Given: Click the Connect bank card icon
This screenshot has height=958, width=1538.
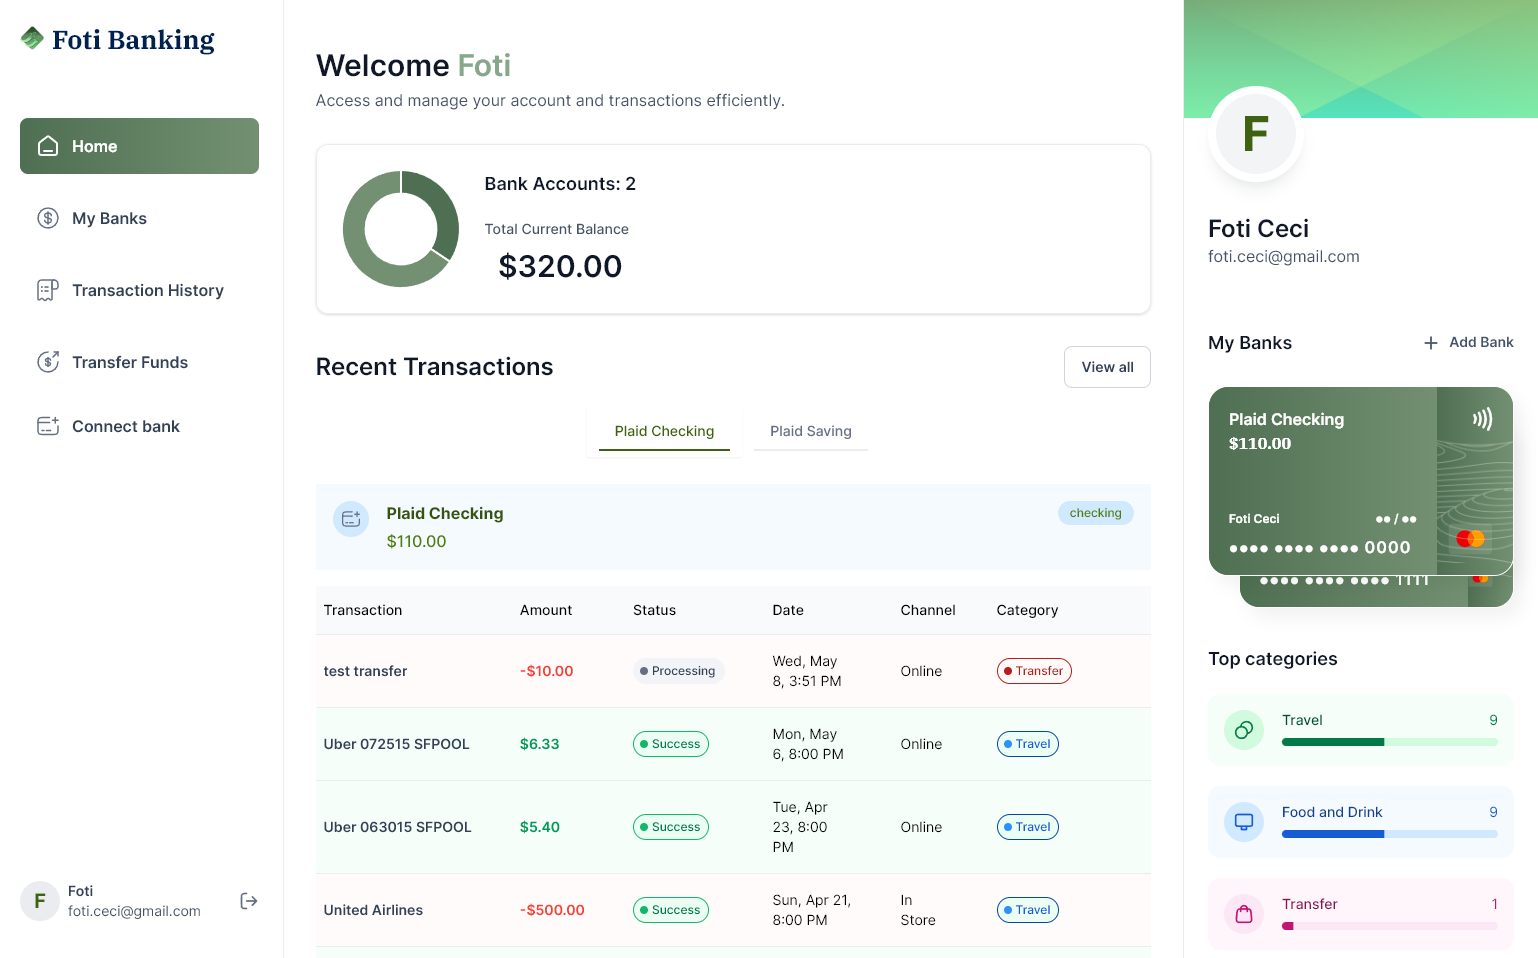Looking at the screenshot, I should [x=47, y=426].
